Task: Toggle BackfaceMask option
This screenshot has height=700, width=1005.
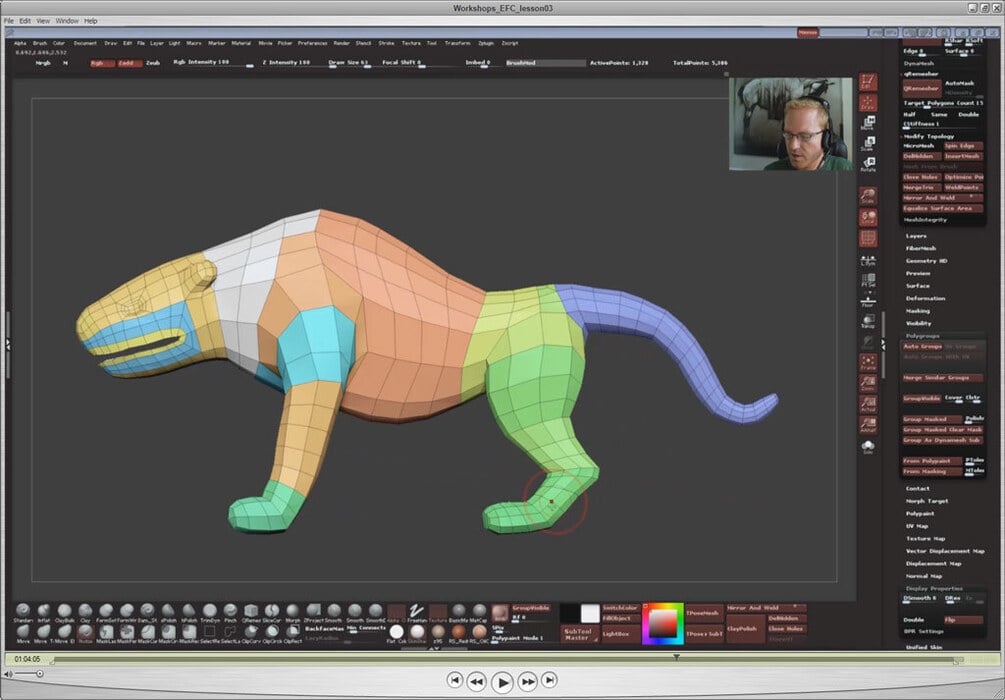Action: coord(324,629)
